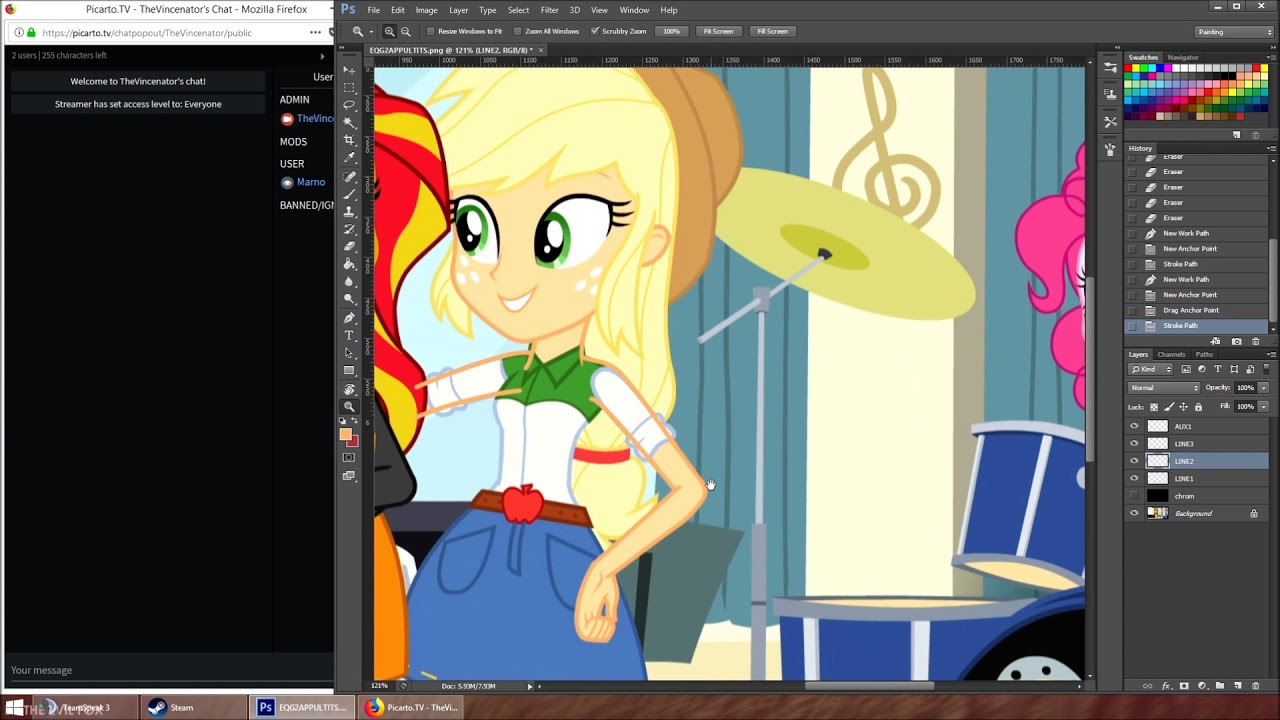Select the Lasso tool
The image size is (1280, 720).
(349, 104)
